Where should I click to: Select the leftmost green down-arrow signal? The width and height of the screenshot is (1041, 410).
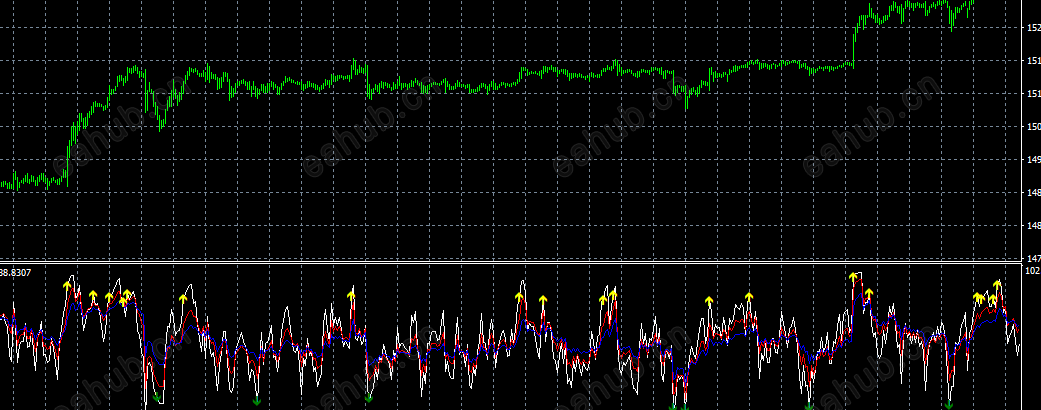click(x=157, y=397)
